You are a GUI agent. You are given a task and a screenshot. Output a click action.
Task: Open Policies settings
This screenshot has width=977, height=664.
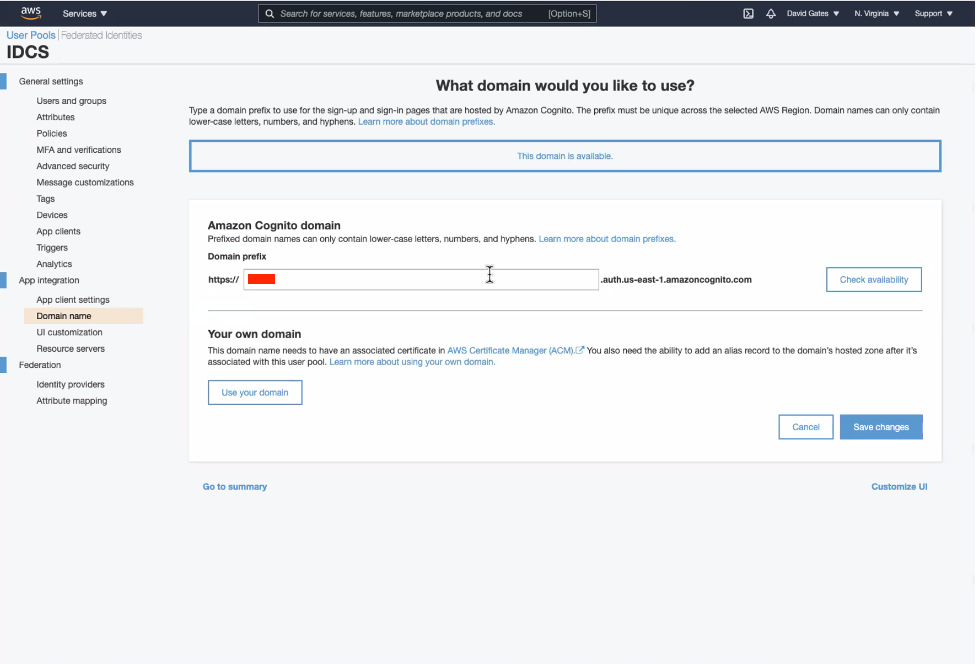click(x=52, y=133)
